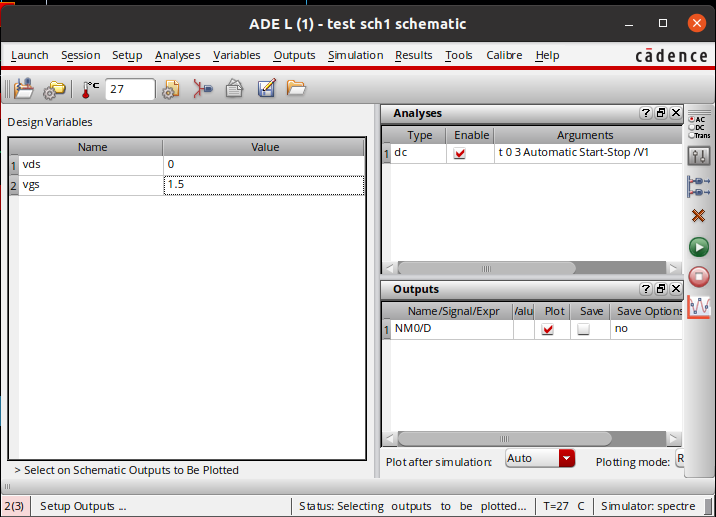Click the orange X delete icon
The width and height of the screenshot is (716, 517).
[698, 216]
